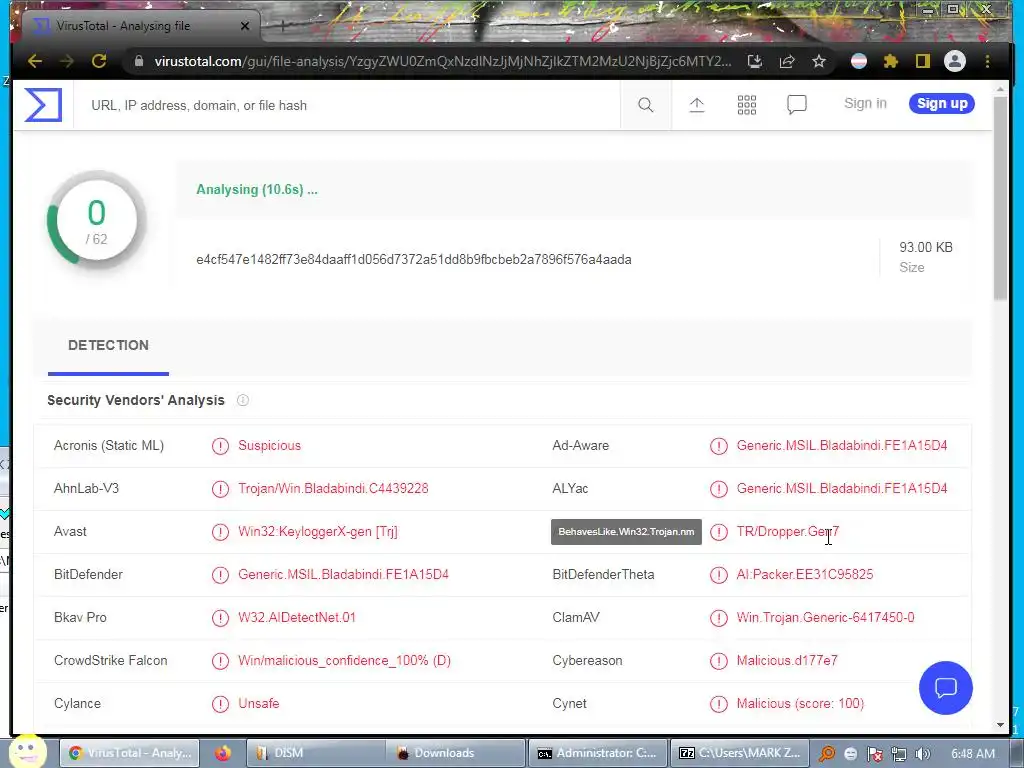Viewport: 1024px width, 768px height.
Task: Open the apps grid icon
Action: tap(746, 104)
